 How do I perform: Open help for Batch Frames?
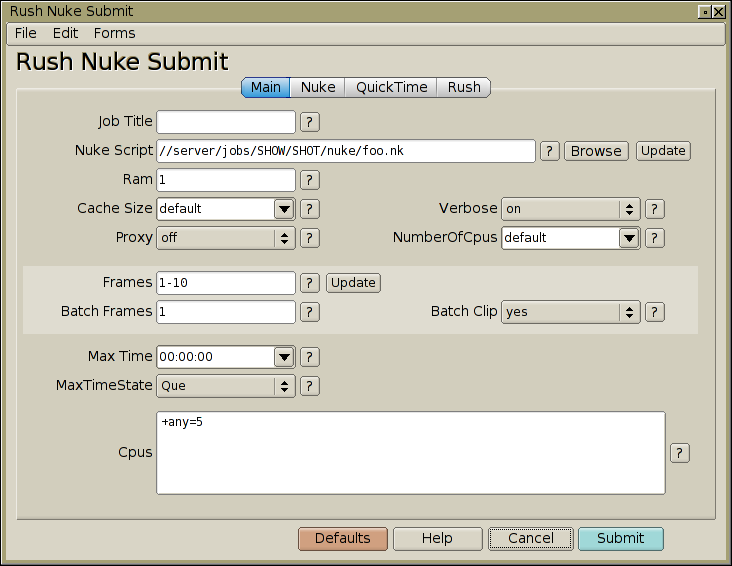(310, 312)
